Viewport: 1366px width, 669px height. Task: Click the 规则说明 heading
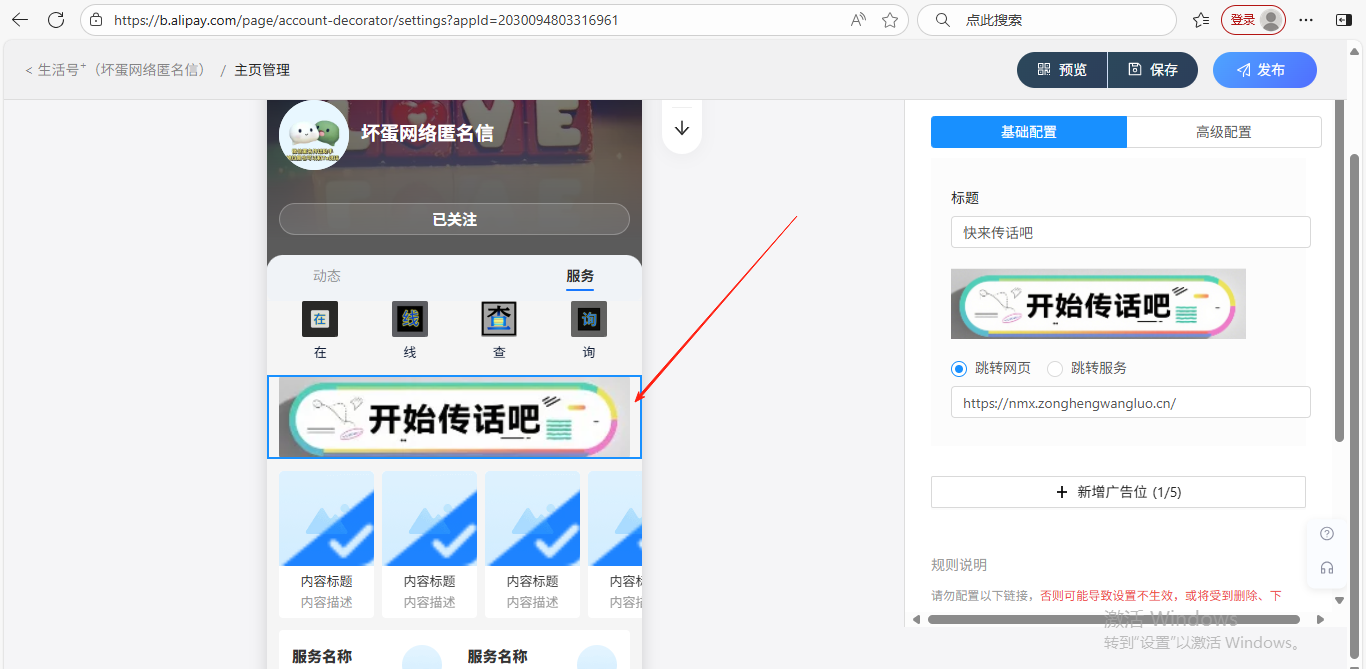tap(959, 566)
